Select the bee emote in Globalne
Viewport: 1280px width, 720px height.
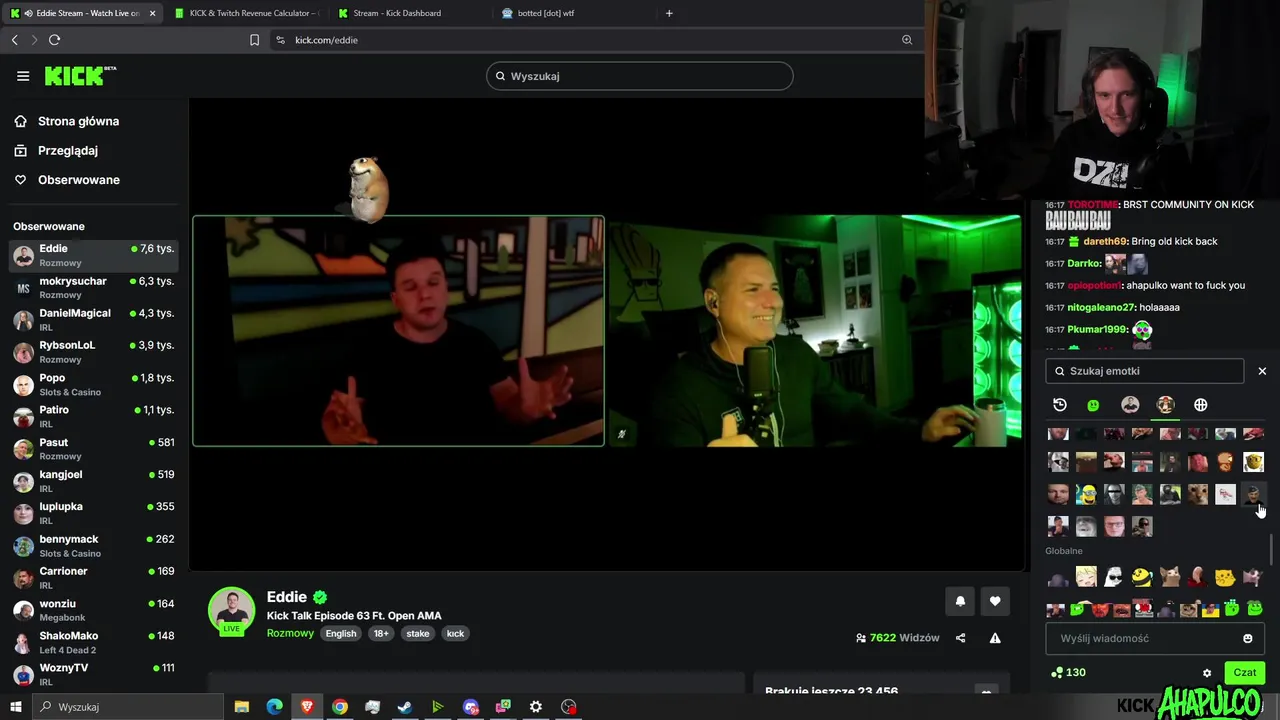pyautogui.click(x=1142, y=577)
